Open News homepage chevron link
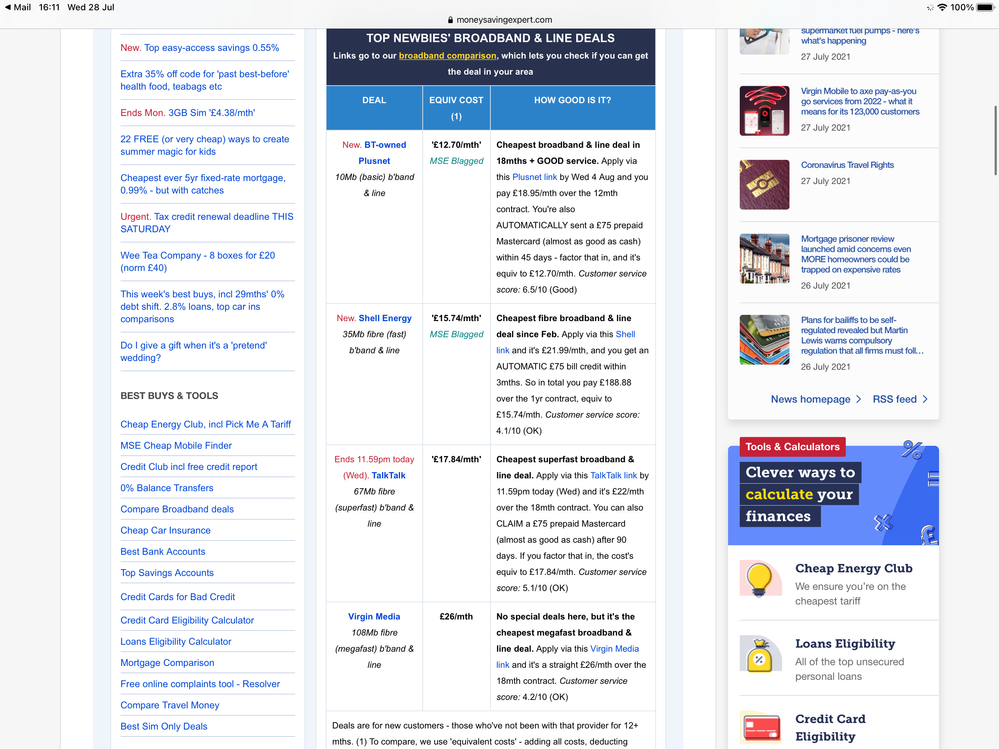The height and width of the screenshot is (749, 999). point(816,399)
